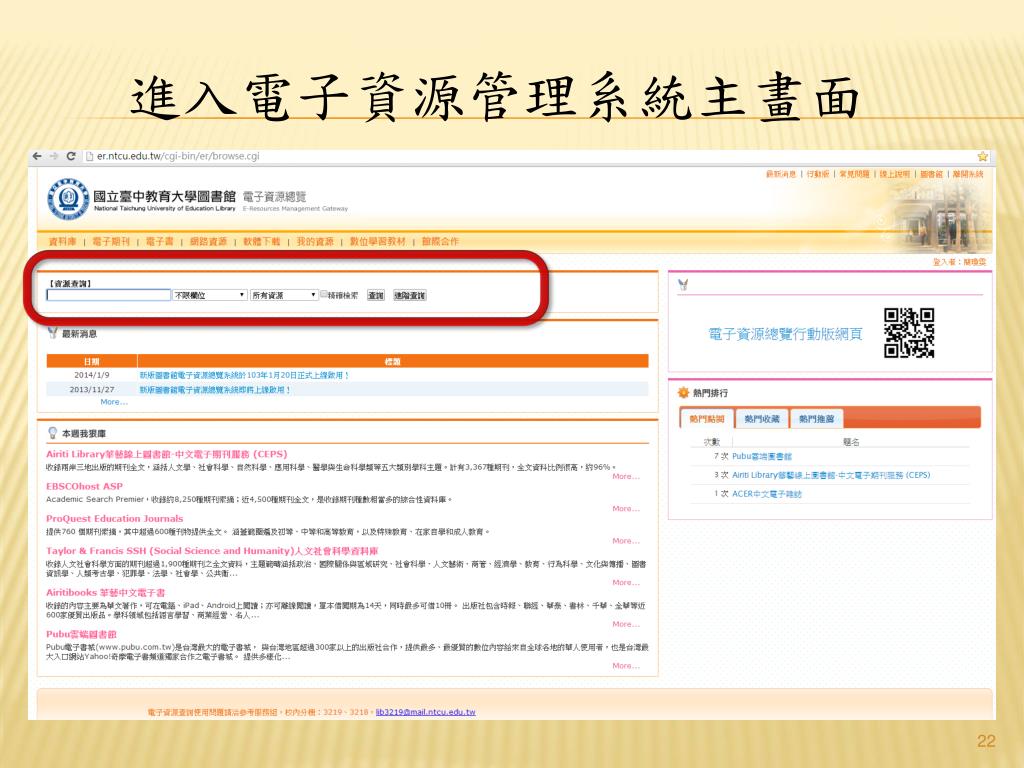Open Airiti Library CEPS database link
Viewport: 1024px width, 768px height.
coord(167,454)
